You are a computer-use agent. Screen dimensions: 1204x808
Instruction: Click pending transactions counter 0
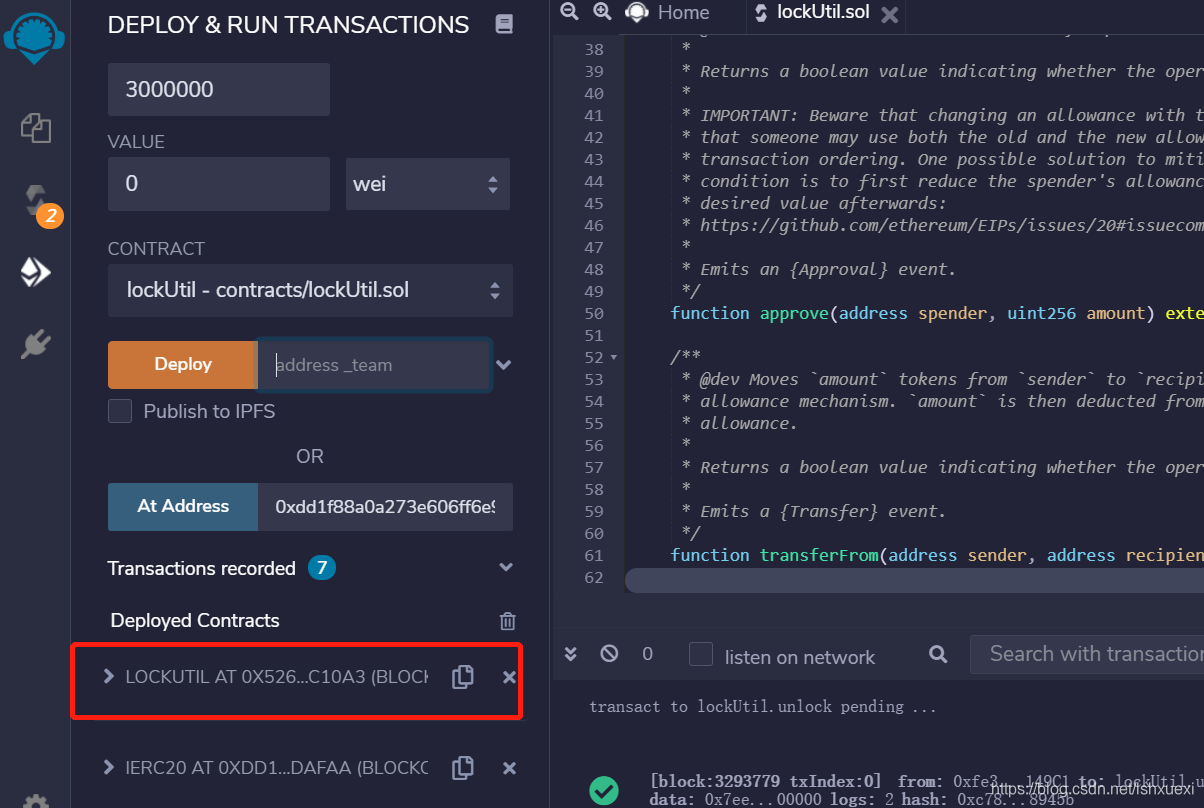tap(647, 654)
